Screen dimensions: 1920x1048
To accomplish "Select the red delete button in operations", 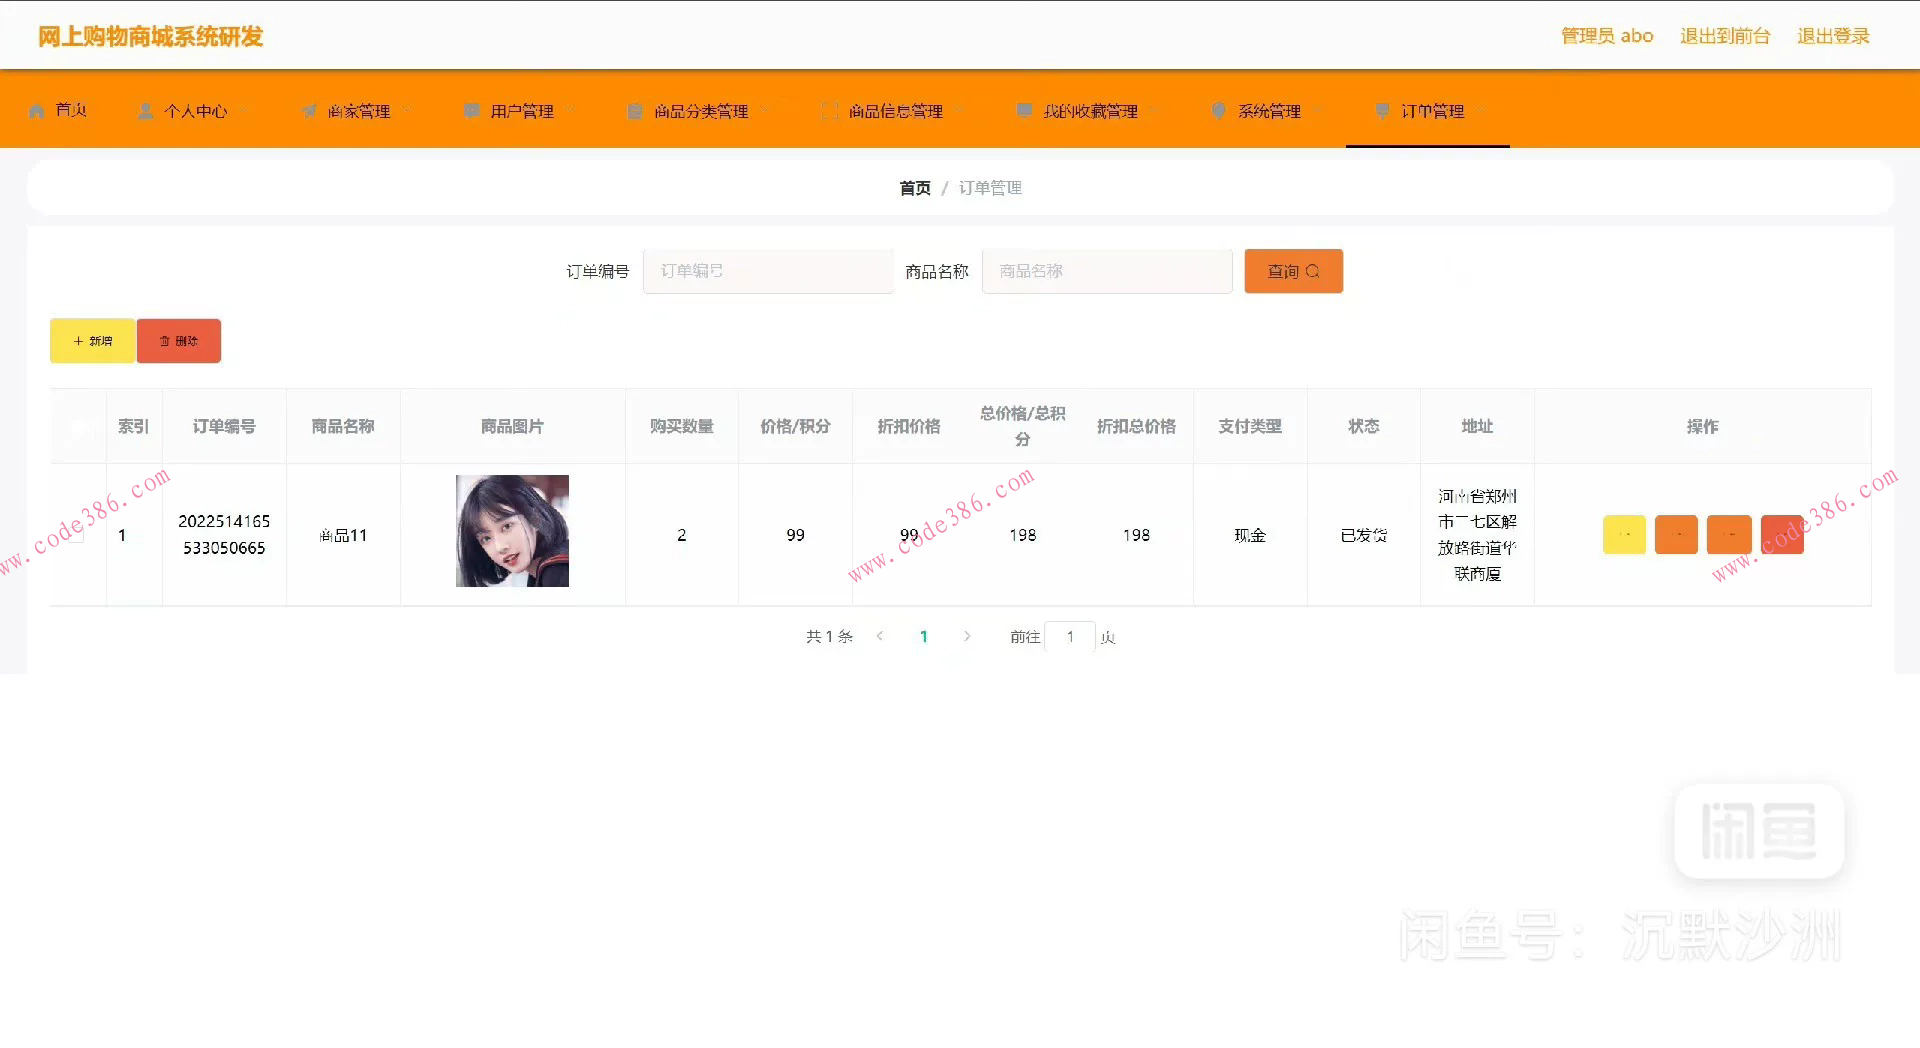I will [1781, 534].
